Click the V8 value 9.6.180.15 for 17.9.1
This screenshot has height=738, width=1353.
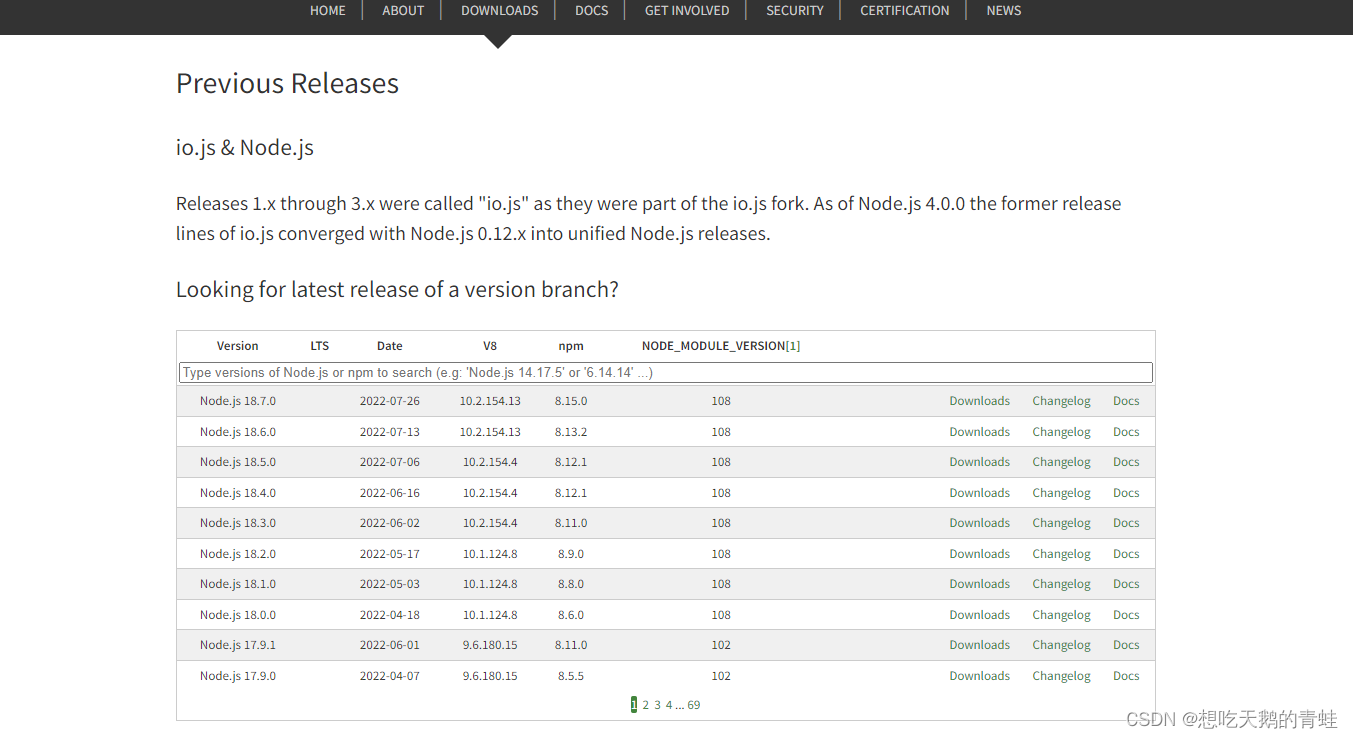pos(490,645)
